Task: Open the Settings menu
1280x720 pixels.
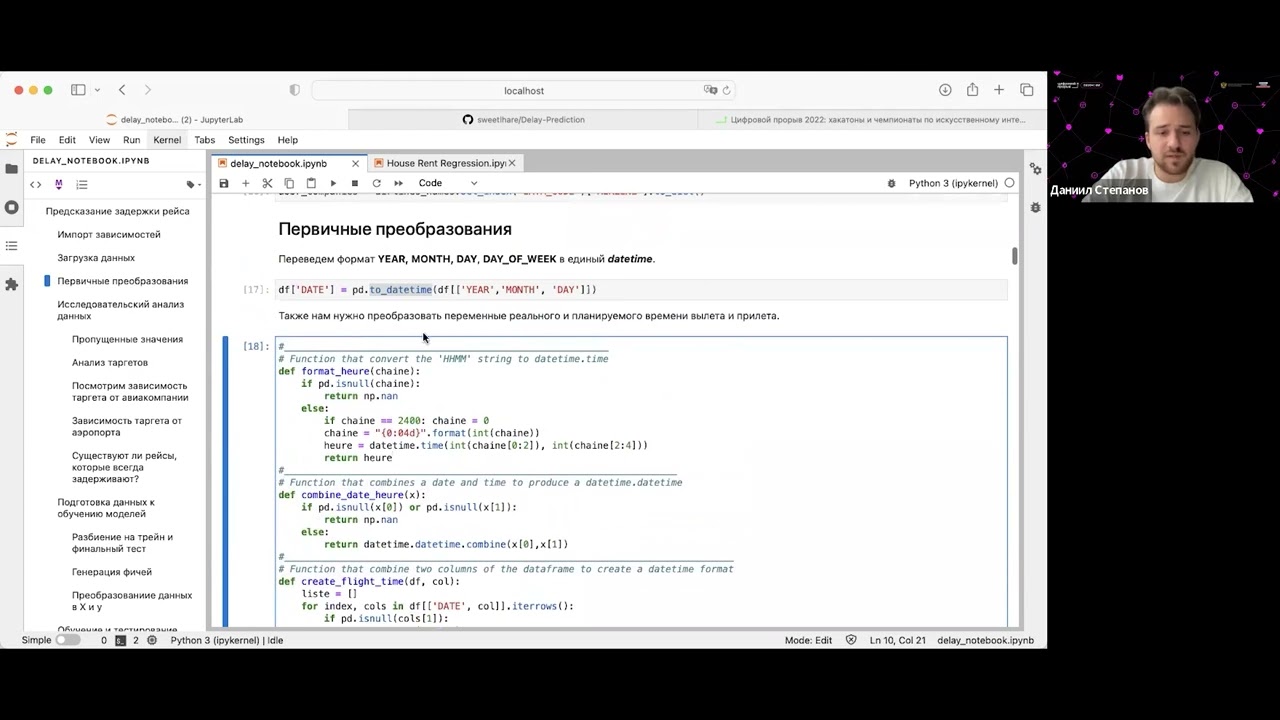Action: coord(246,140)
